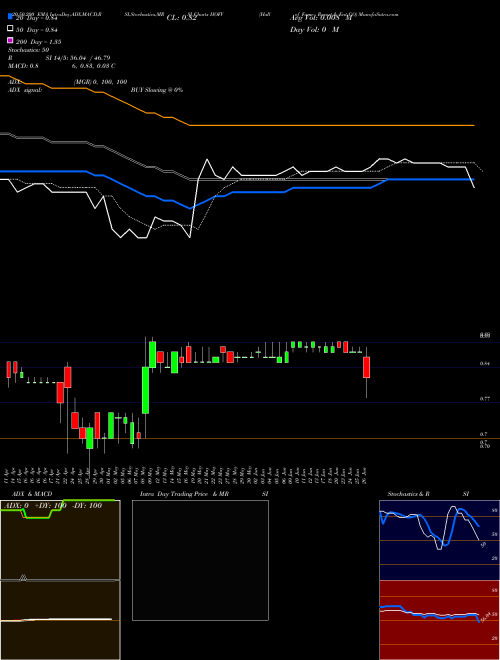
Task: Click the 'ADX signal:' label
Action: click(x=25, y=90)
